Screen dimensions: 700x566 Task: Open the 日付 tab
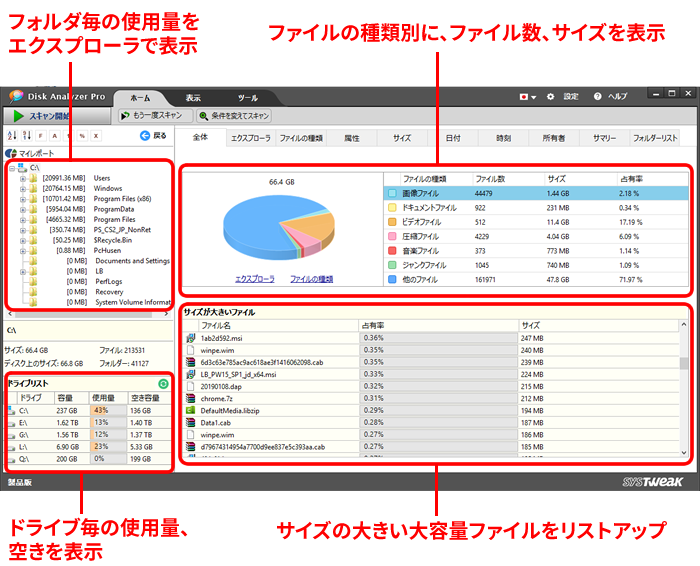pos(453,138)
